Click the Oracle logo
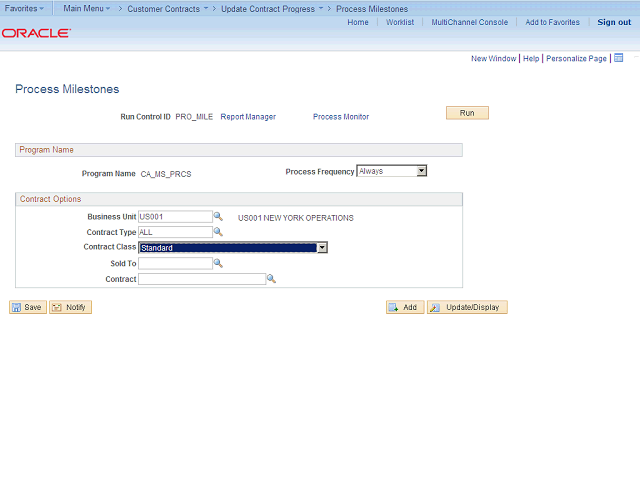Viewport: 640px width, 480px height. (36, 33)
